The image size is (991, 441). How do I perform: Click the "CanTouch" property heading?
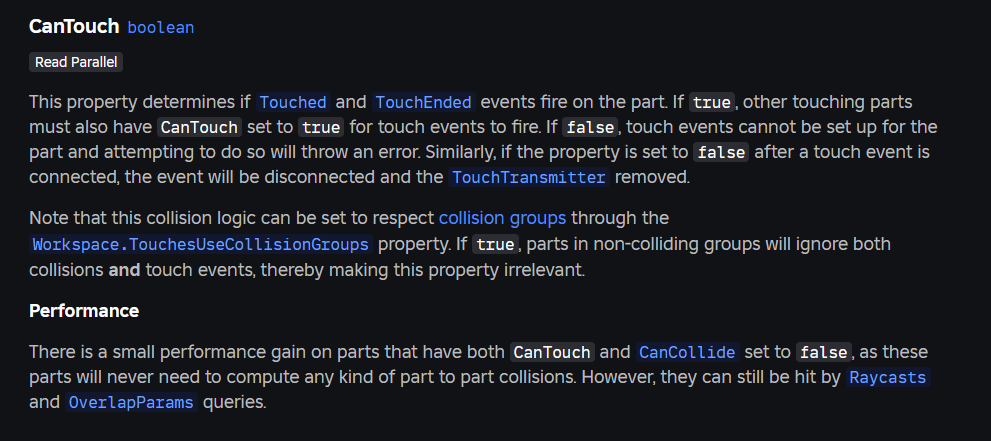coord(74,26)
